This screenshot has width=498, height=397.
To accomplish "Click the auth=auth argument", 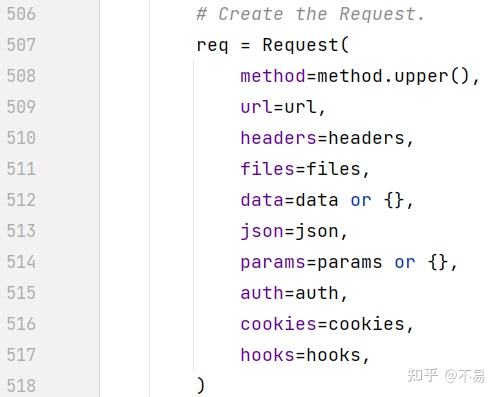I will pyautogui.click(x=294, y=293).
